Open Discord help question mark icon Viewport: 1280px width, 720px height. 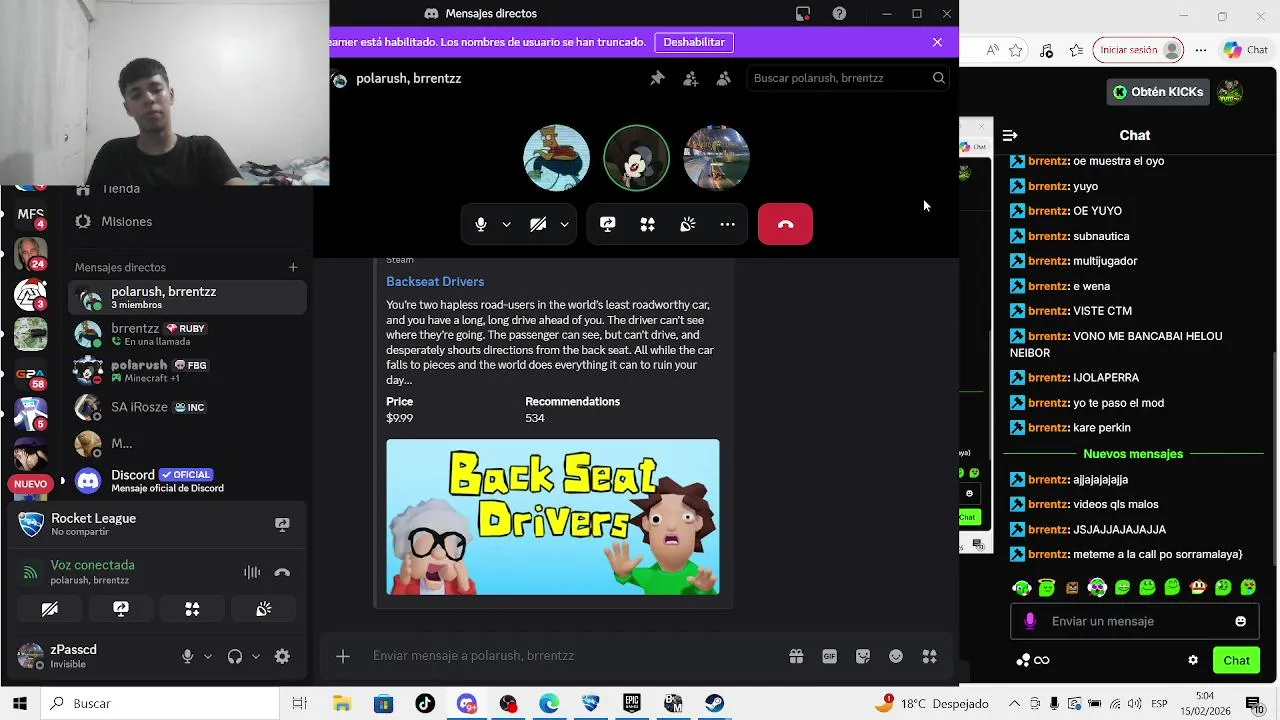[x=839, y=13]
